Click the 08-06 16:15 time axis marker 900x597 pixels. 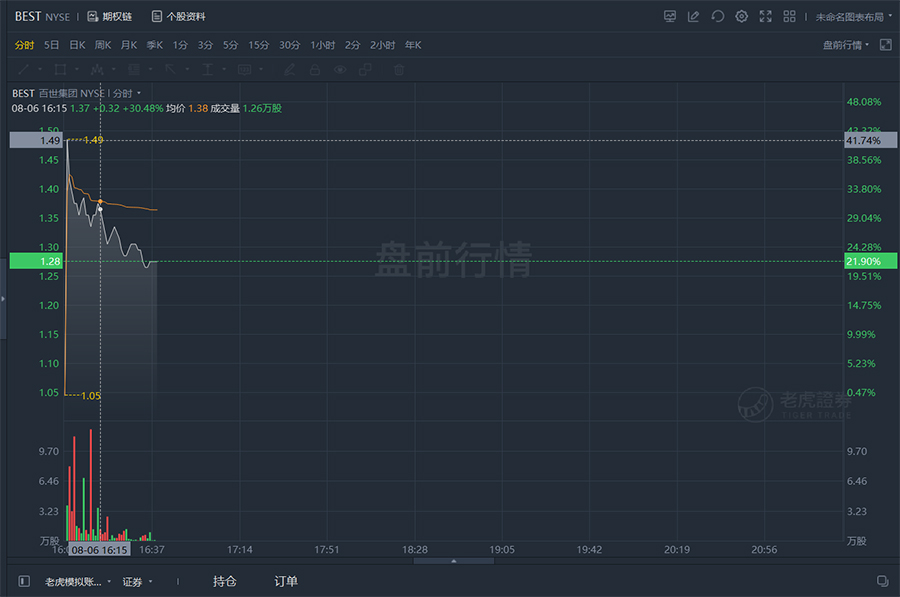point(99,550)
